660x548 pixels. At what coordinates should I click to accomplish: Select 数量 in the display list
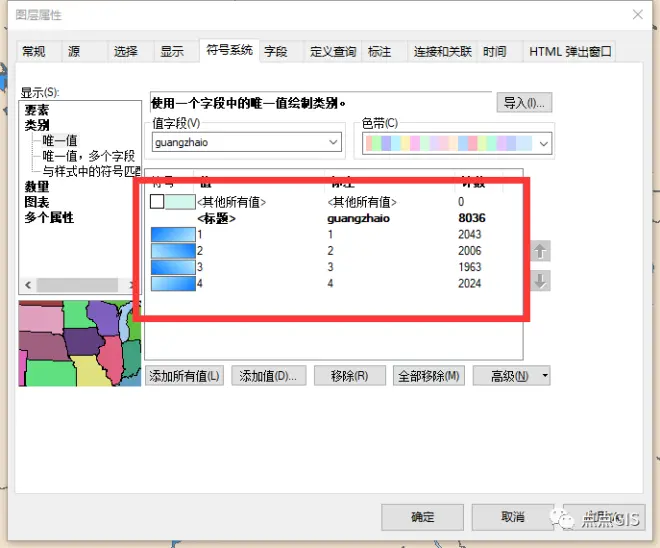pos(37,186)
